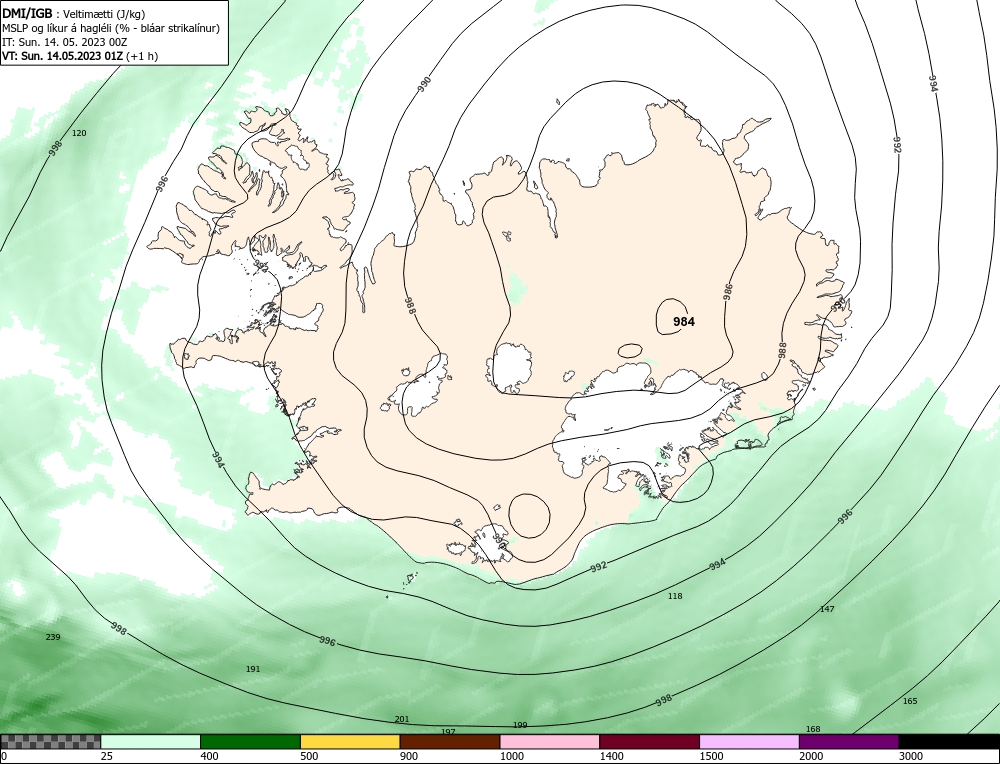This screenshot has width=1000, height=764.
Task: Click the CAPE value 197
Action: [x=448, y=731]
